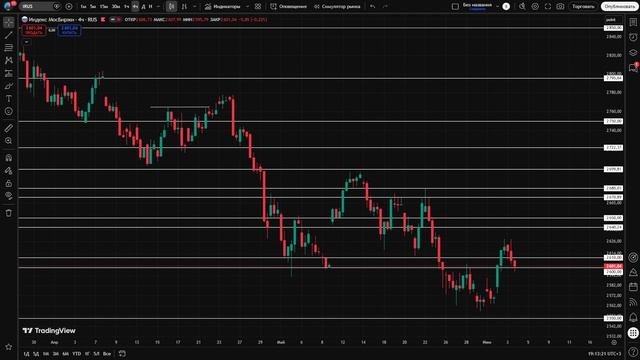Viewport: 640px width, 360px height.
Task: Click the red sell price button
Action: [34, 30]
